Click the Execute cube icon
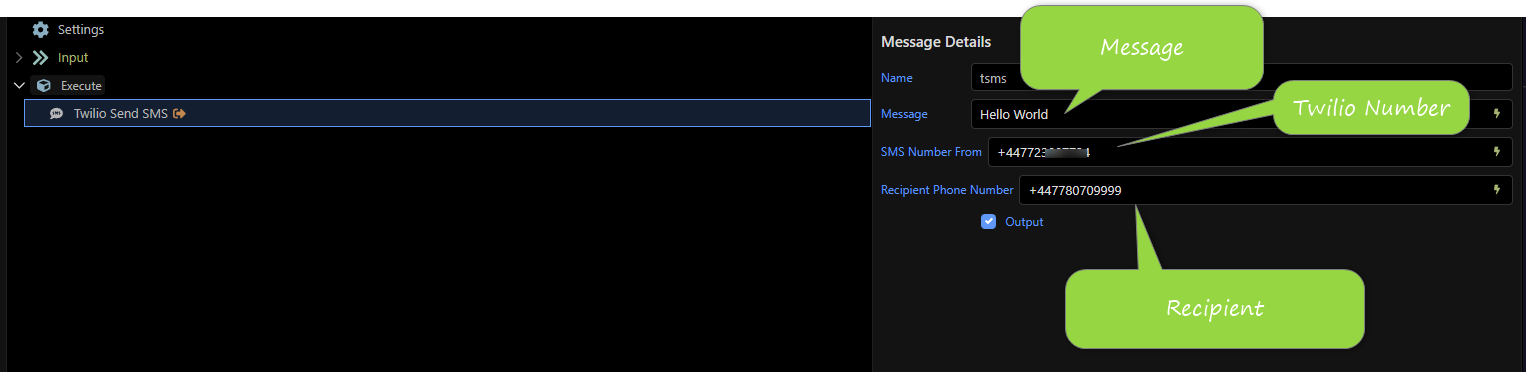This screenshot has height=372, width=1526. click(43, 86)
